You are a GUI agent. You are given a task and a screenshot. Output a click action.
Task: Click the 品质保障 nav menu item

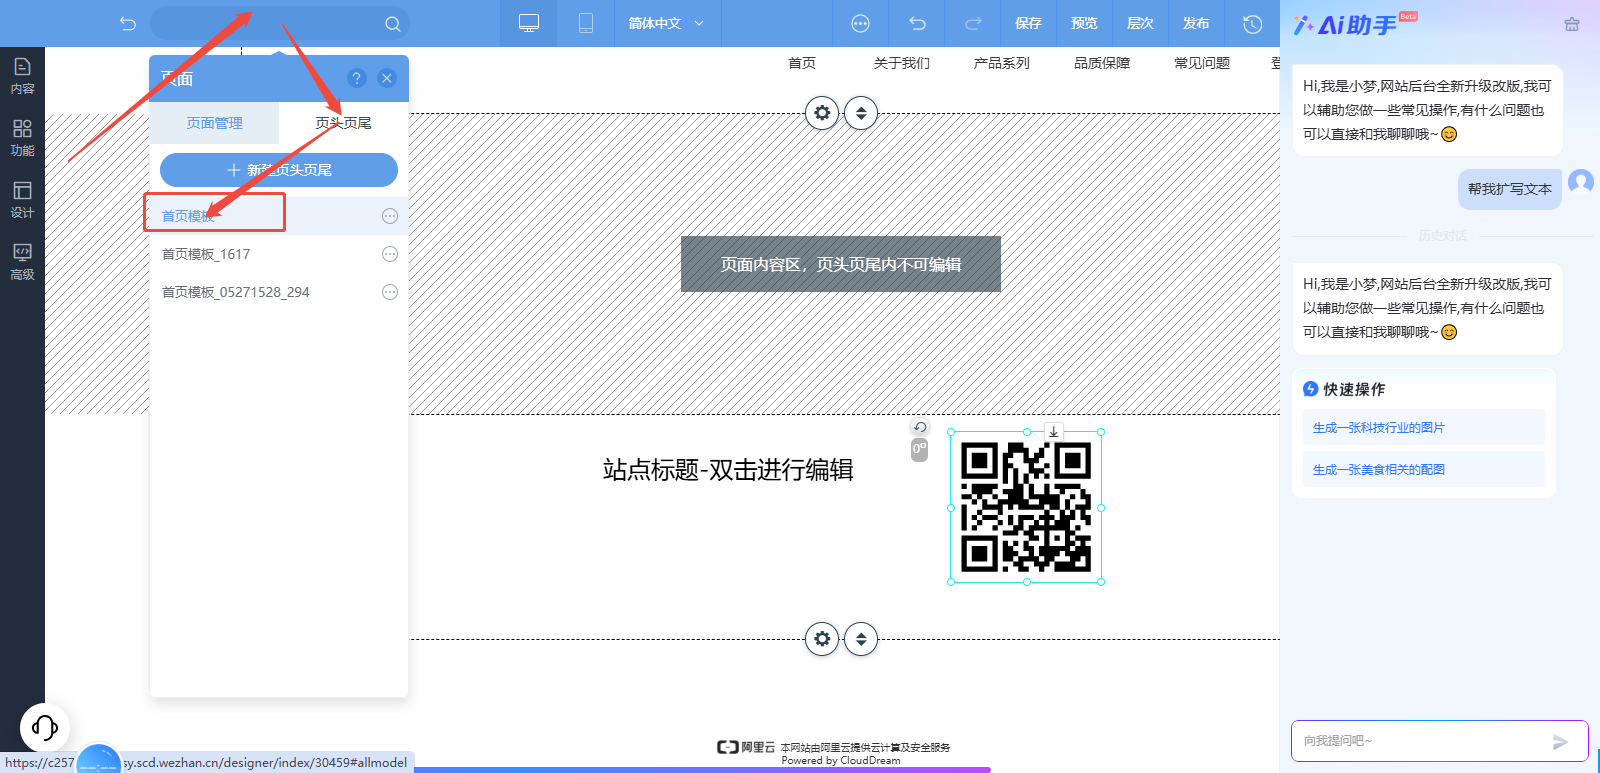click(x=1102, y=63)
